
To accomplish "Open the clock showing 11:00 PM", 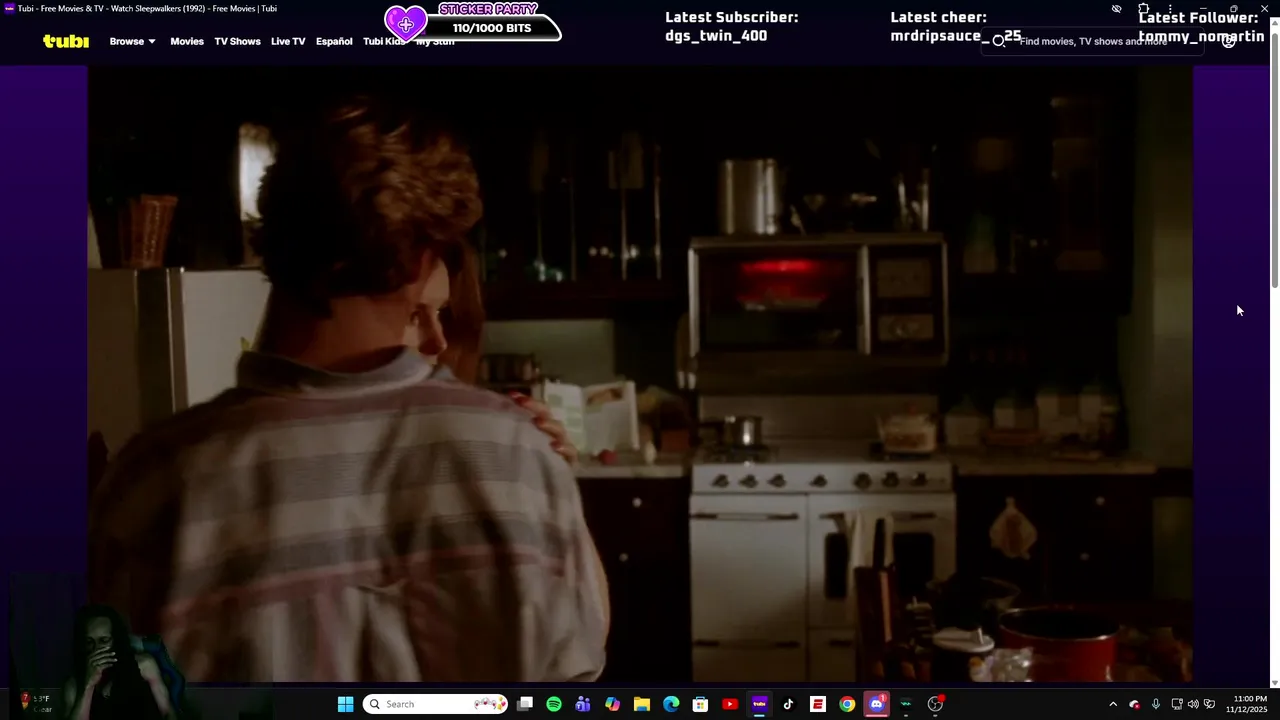I will pyautogui.click(x=1246, y=704).
